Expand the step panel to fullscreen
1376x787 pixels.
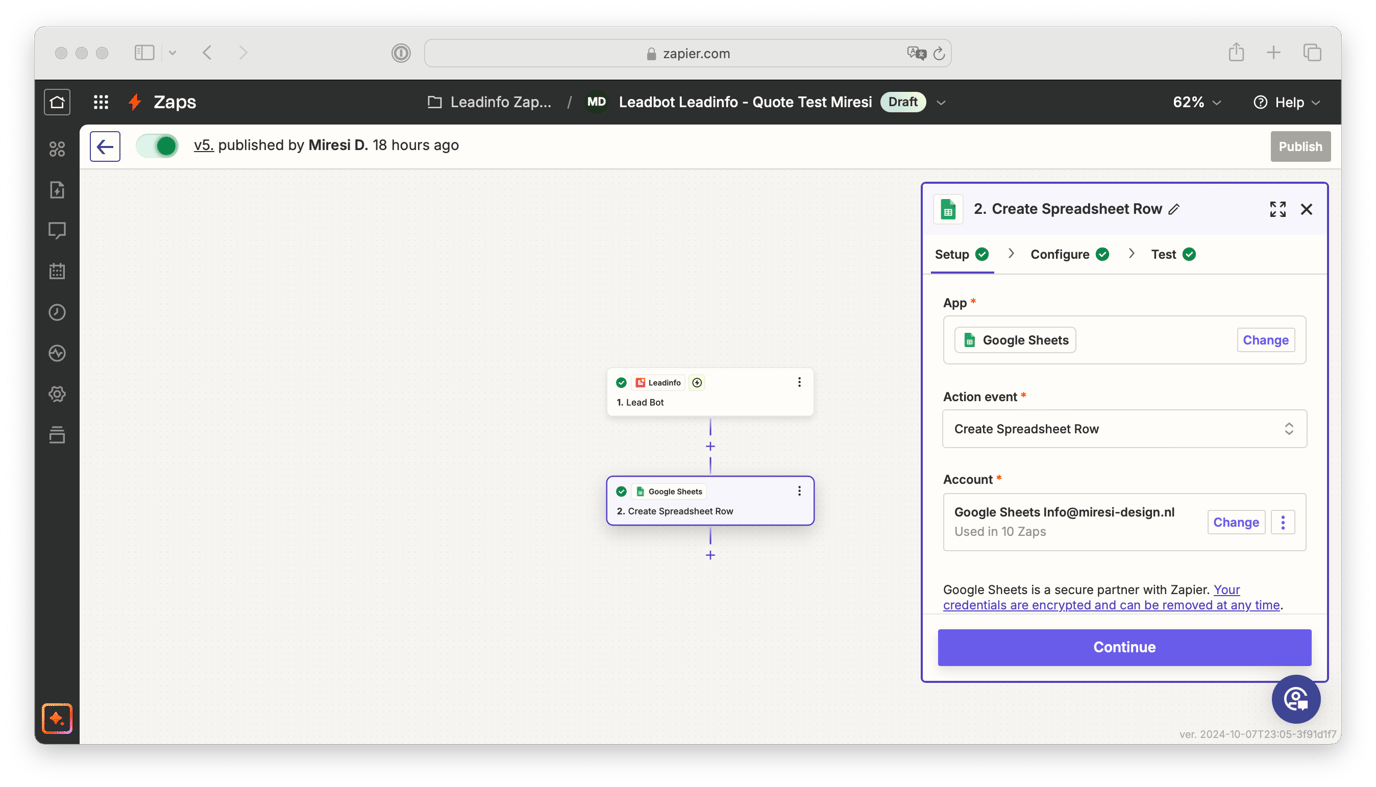click(x=1277, y=209)
